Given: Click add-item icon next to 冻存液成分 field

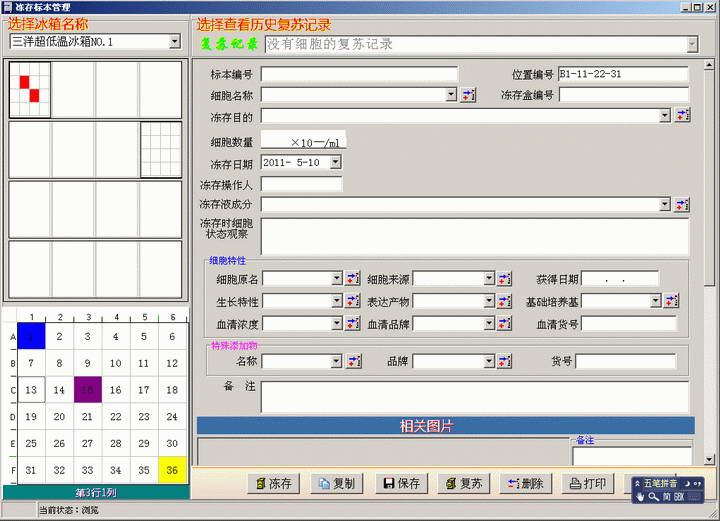Looking at the screenshot, I should pos(682,204).
